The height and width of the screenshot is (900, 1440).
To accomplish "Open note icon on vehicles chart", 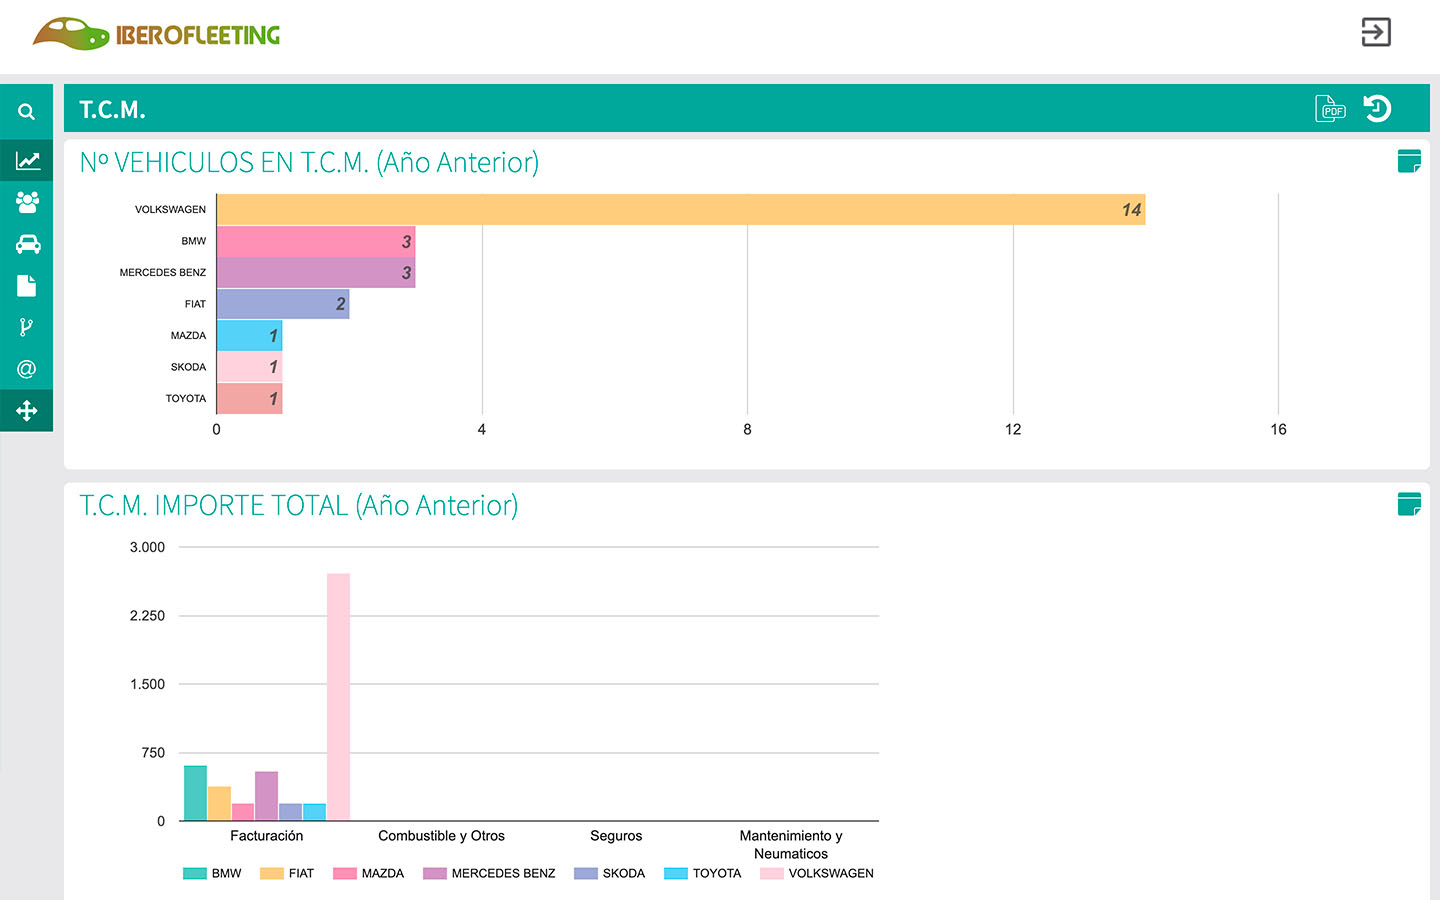I will click(x=1409, y=161).
